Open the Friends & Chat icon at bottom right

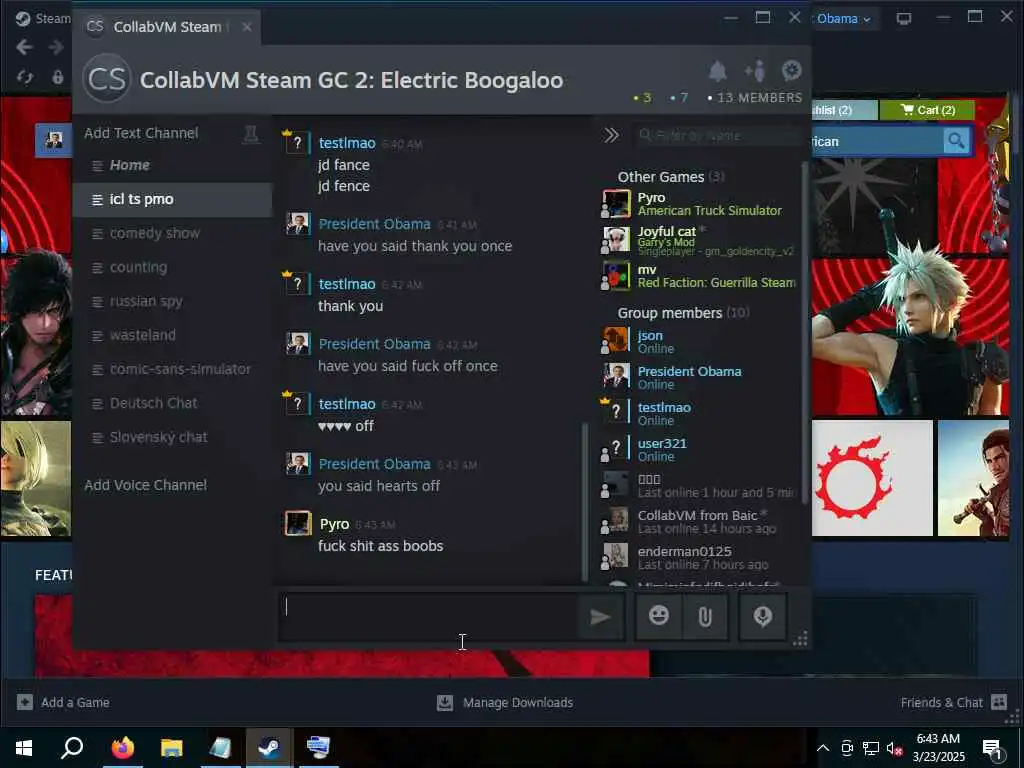point(999,702)
